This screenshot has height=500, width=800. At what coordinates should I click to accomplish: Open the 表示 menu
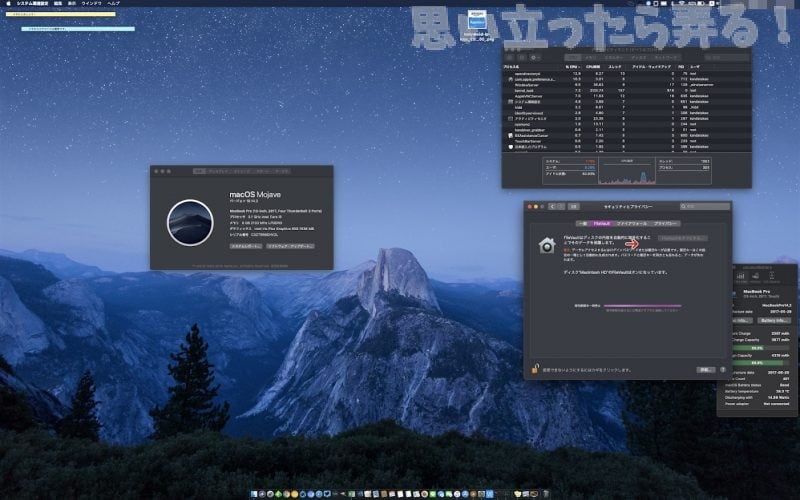(x=72, y=3)
